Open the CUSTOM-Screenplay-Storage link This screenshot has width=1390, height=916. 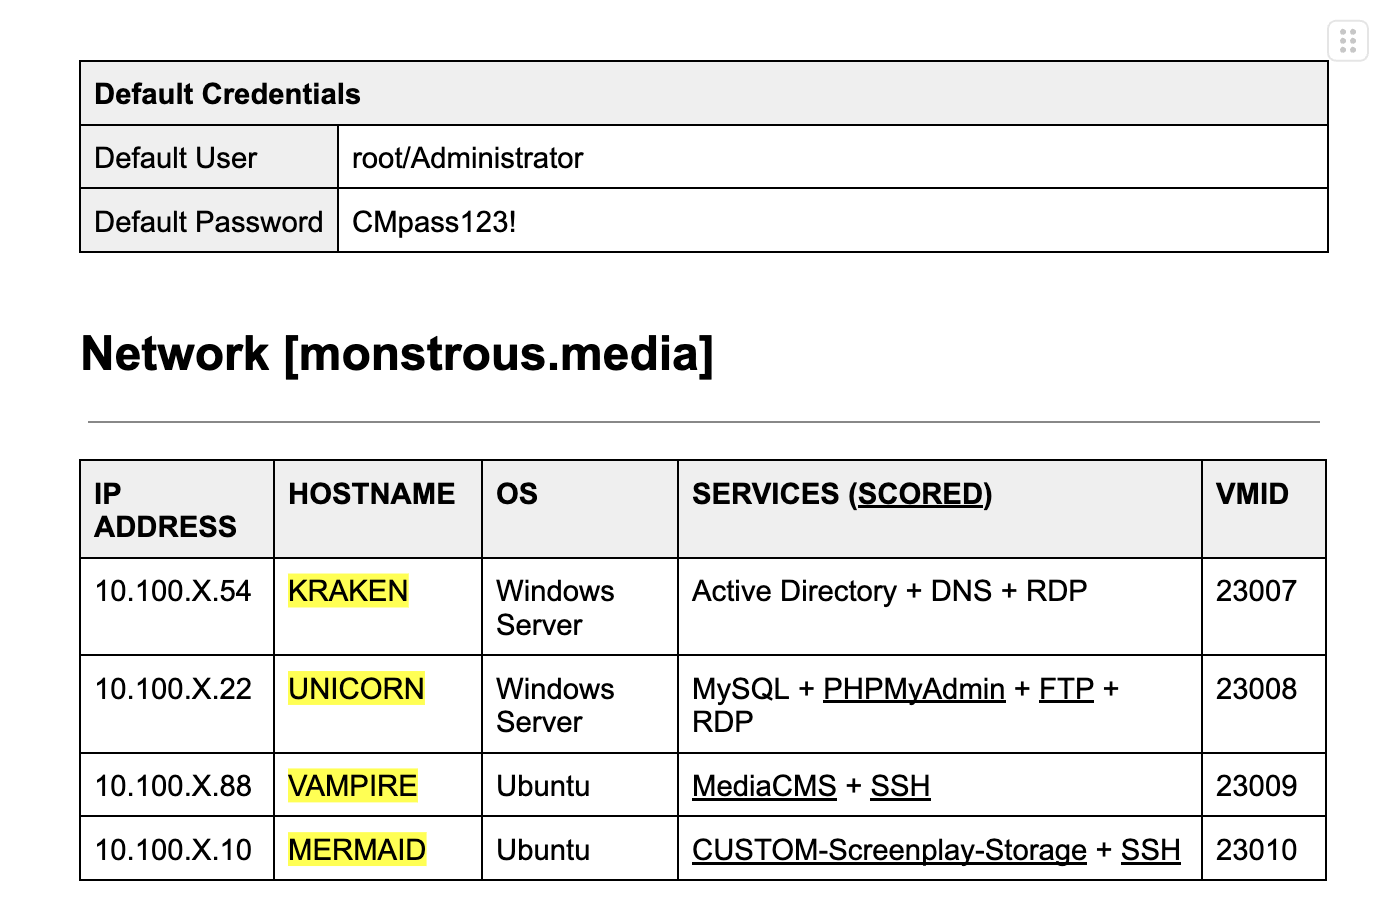[889, 850]
